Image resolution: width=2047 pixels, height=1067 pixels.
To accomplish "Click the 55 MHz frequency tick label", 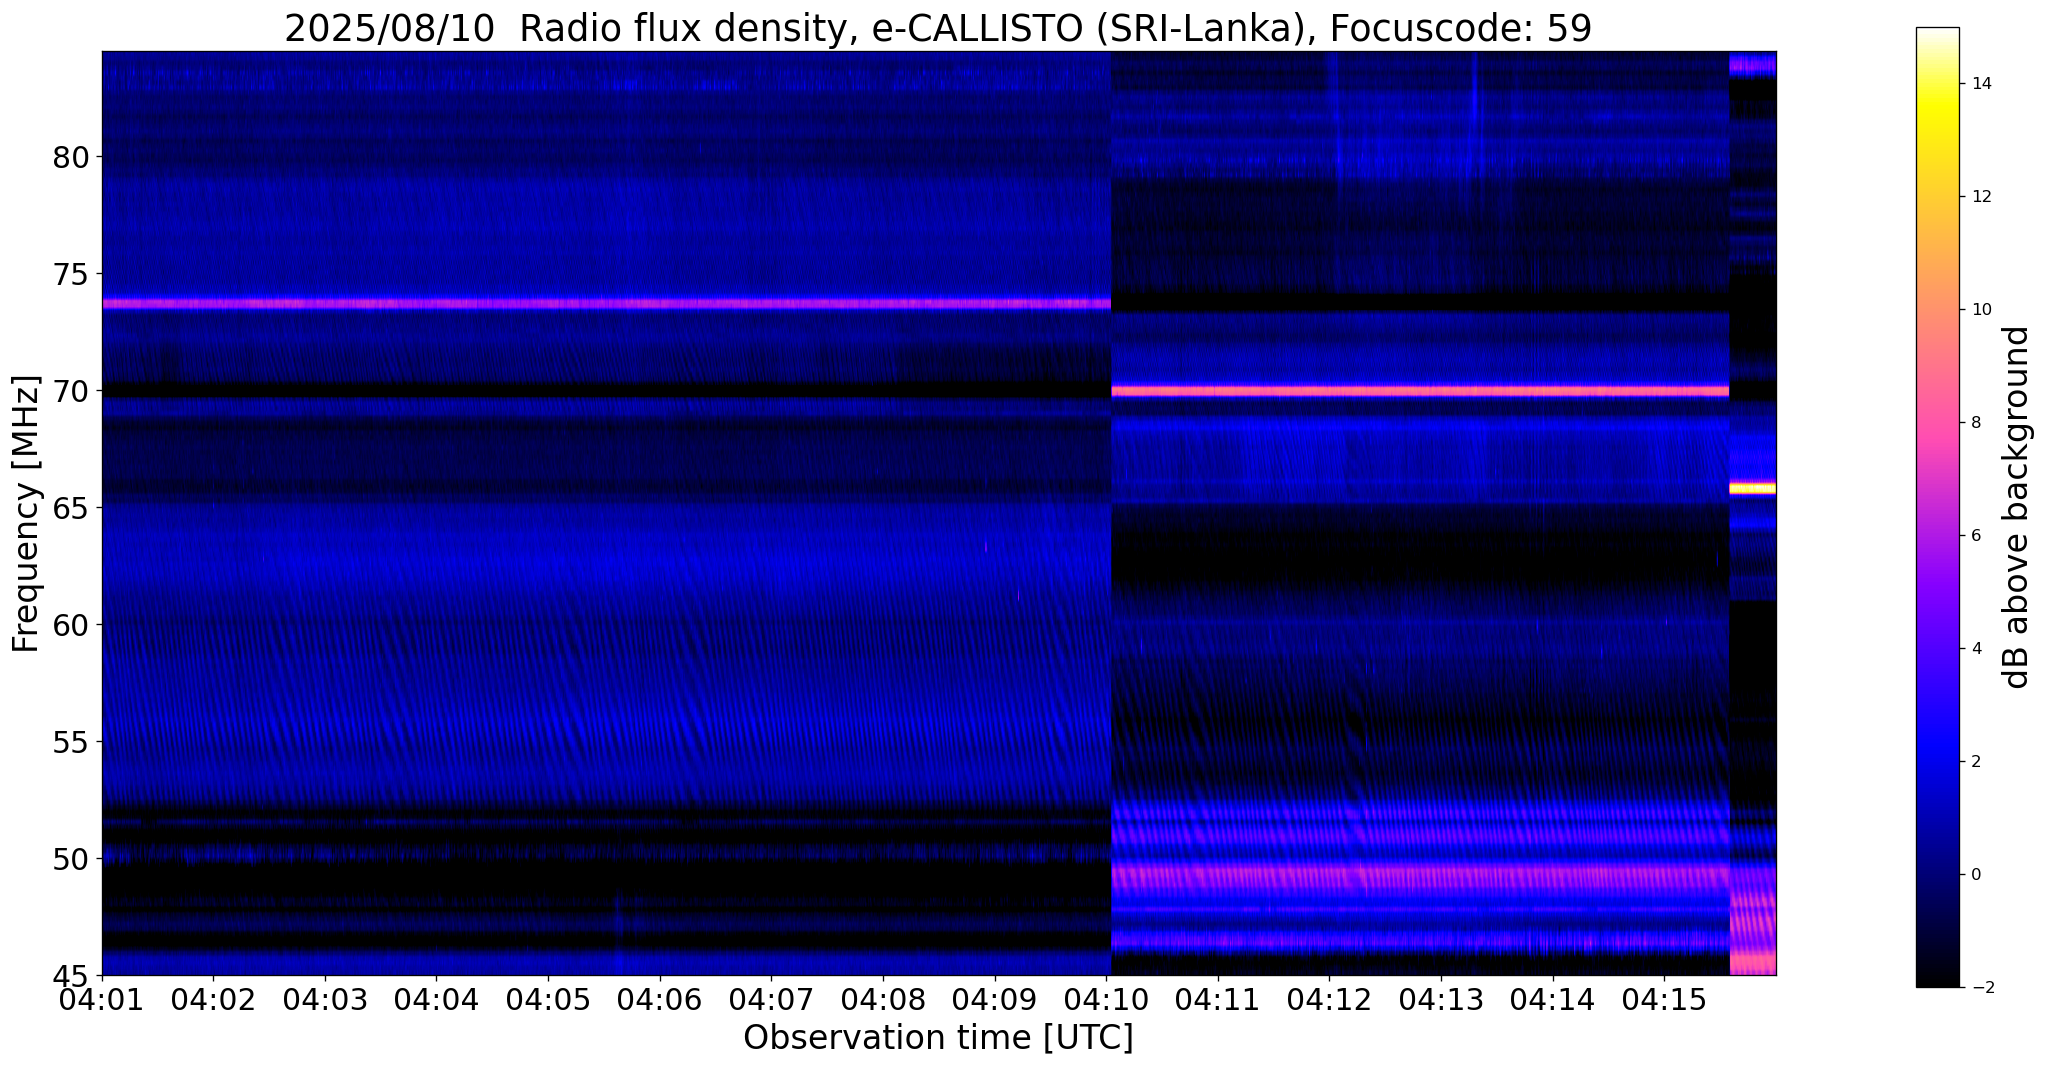I will (71, 742).
